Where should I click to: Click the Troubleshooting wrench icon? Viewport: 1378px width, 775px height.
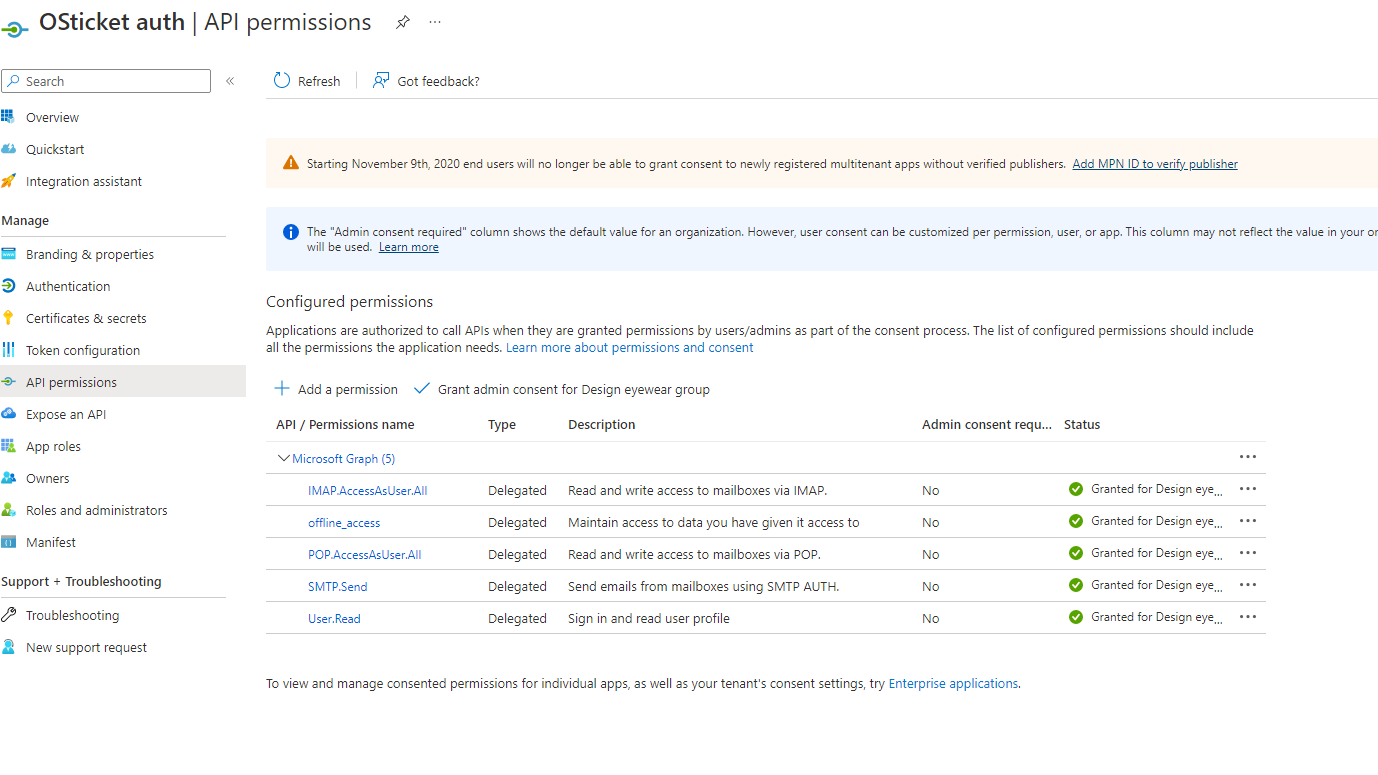point(8,615)
